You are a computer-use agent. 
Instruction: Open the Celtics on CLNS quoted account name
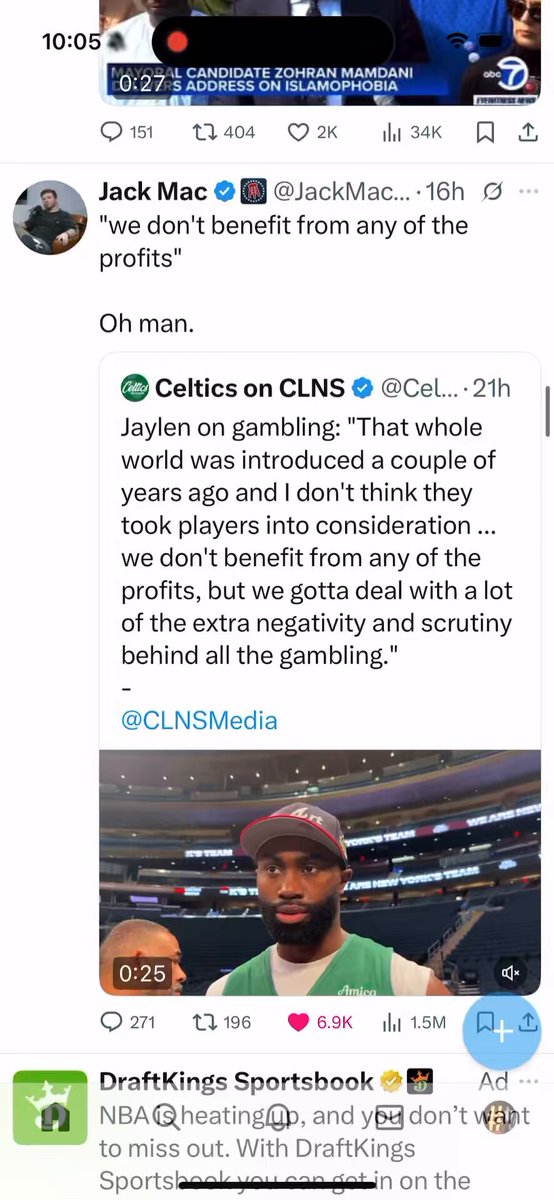click(251, 387)
